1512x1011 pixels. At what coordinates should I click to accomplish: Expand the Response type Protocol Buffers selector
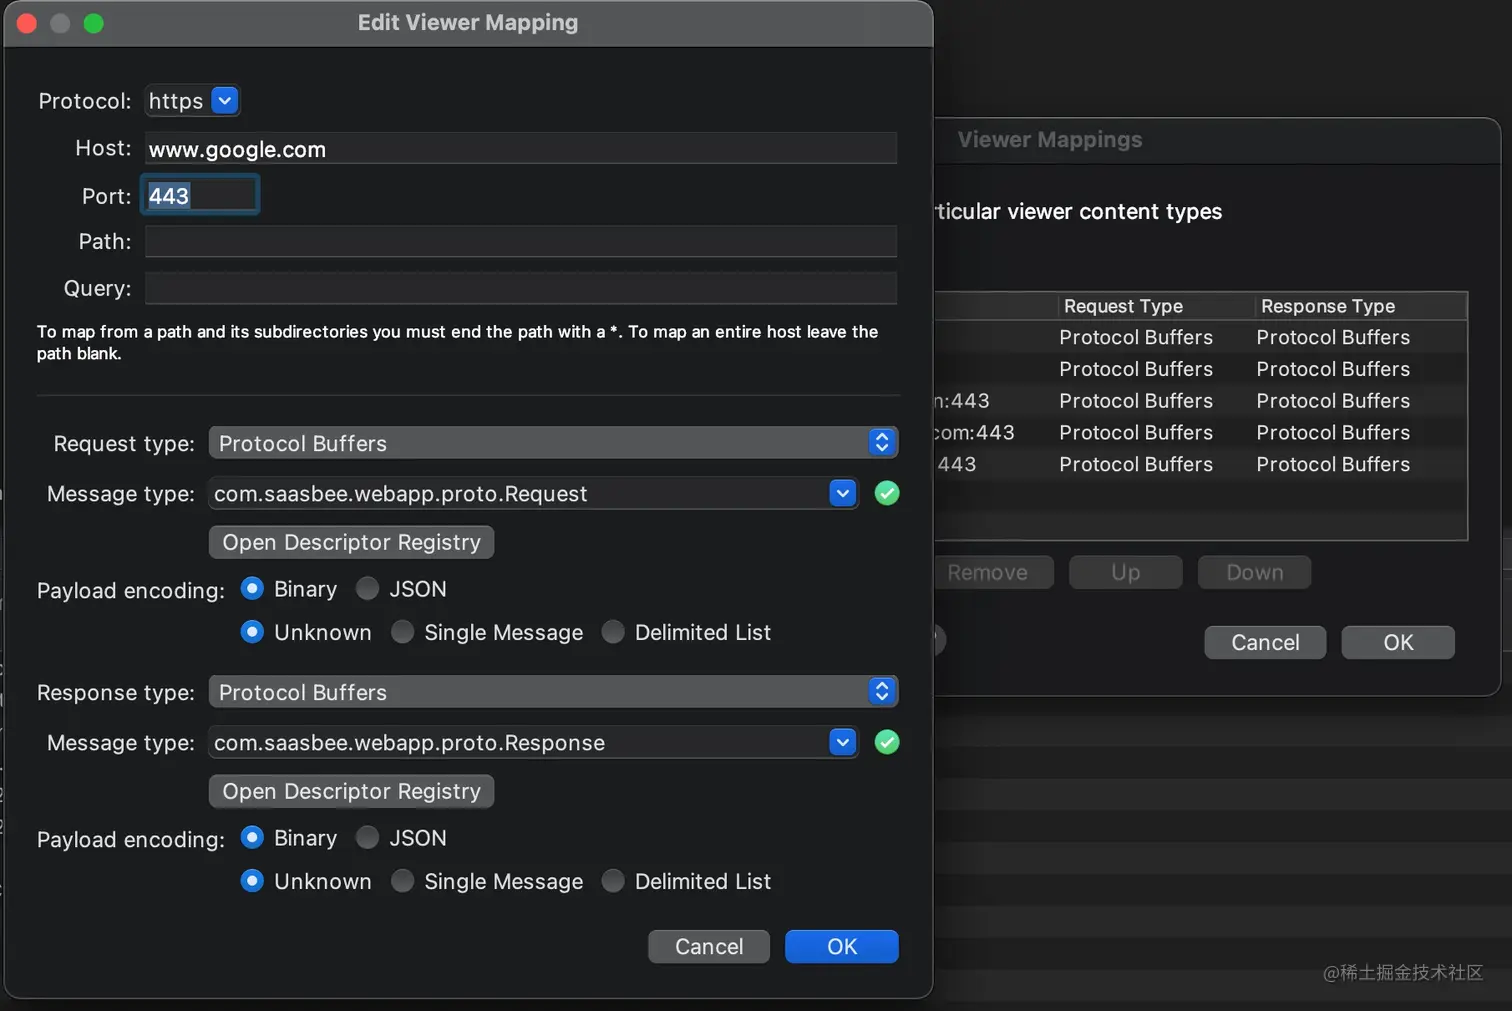[881, 691]
